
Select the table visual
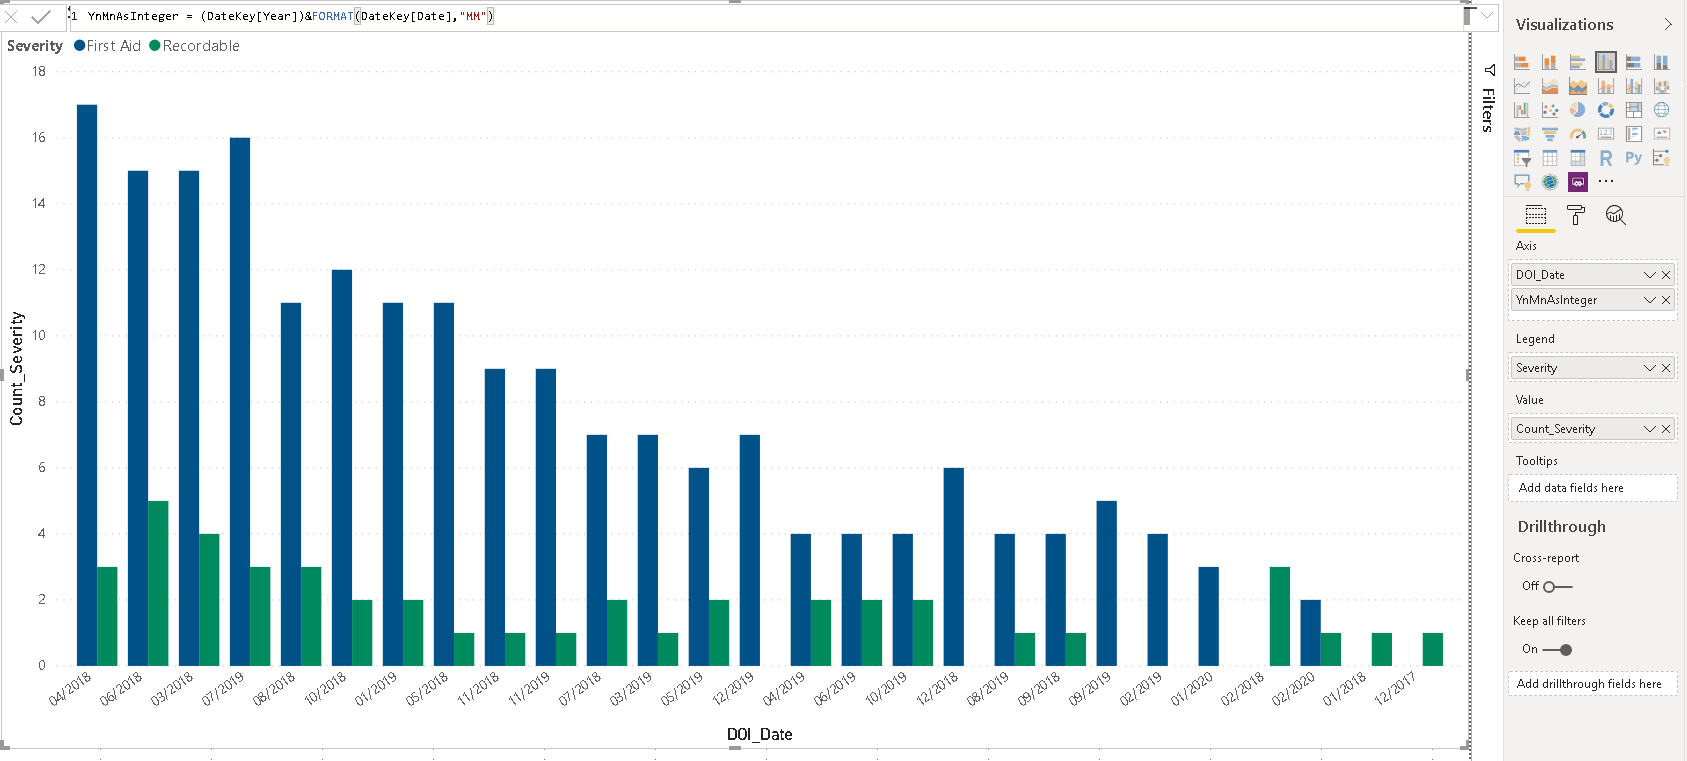point(1550,158)
